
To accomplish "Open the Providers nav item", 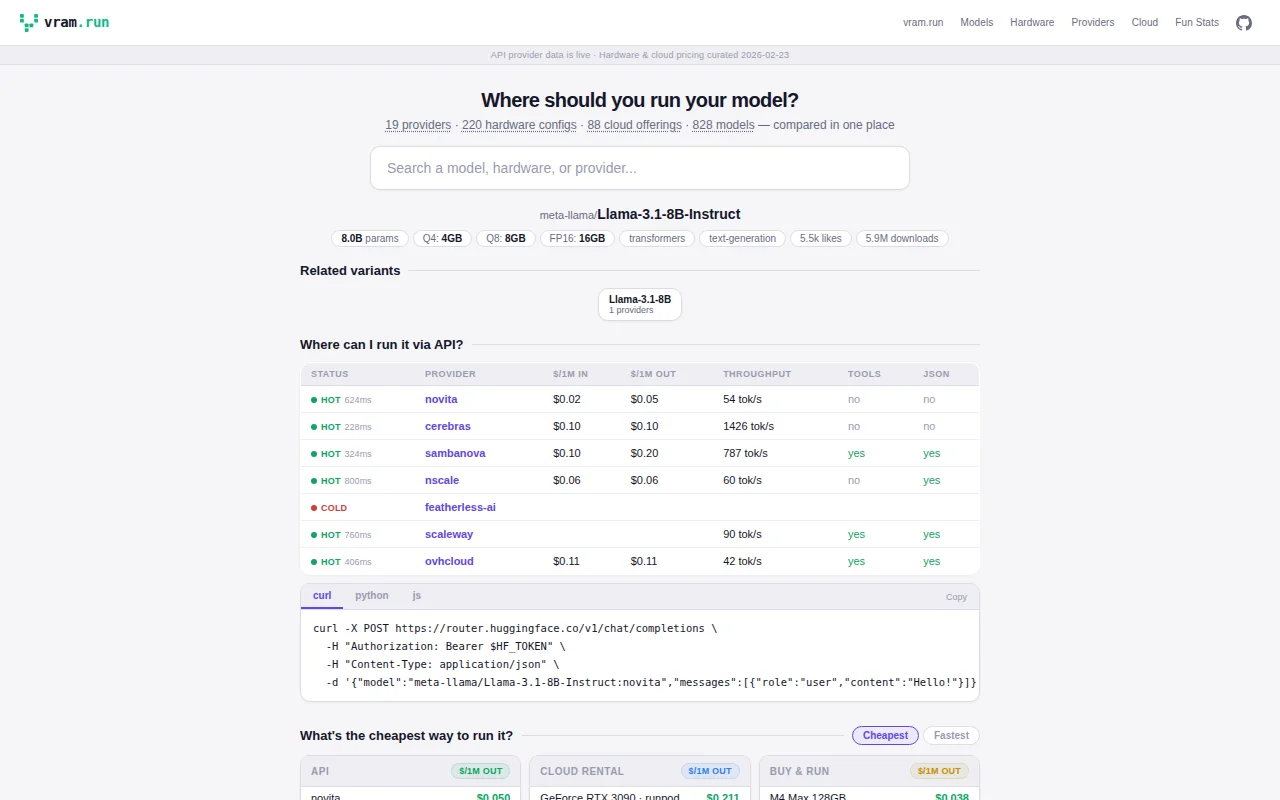I will coord(1093,22).
